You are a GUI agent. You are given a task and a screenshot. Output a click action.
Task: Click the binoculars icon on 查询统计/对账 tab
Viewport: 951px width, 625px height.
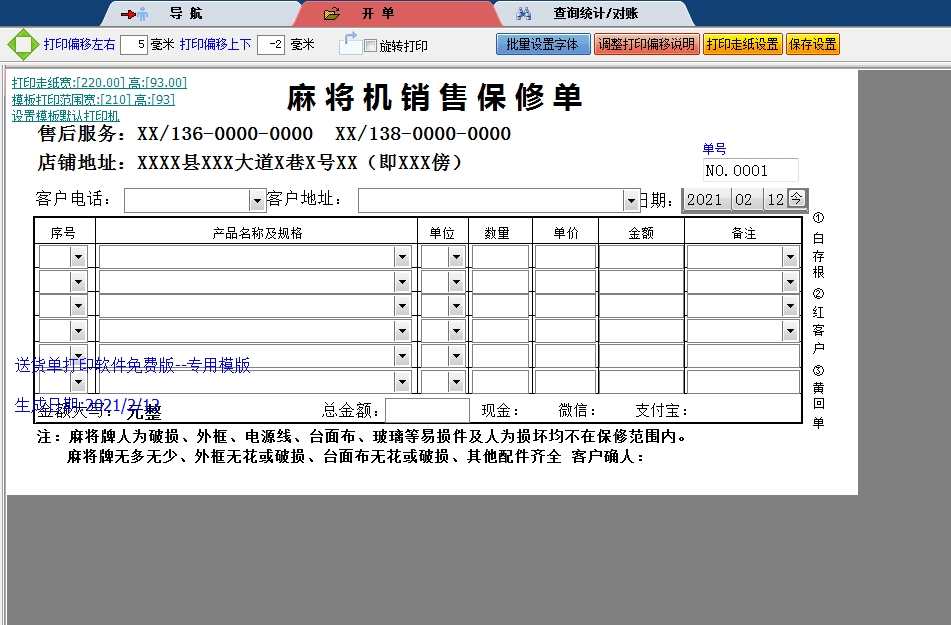click(524, 14)
